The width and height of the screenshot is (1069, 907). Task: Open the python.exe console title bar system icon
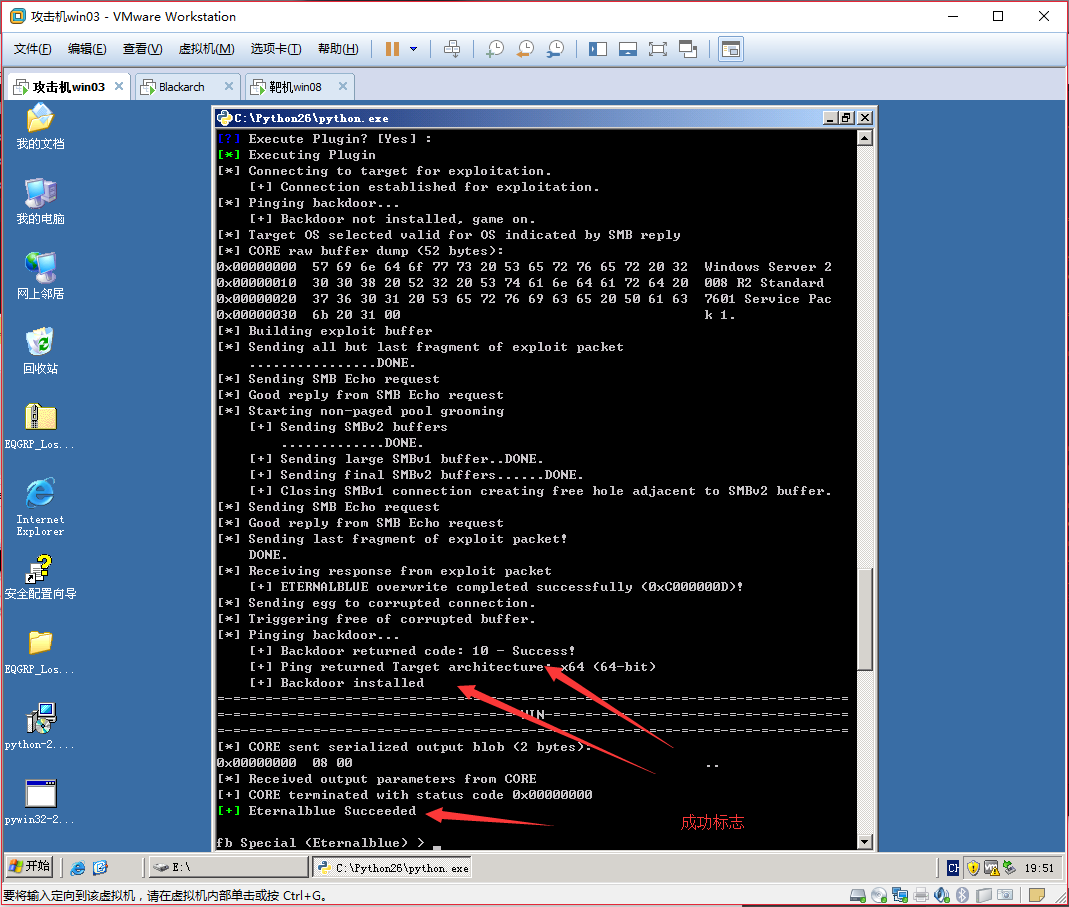tap(224, 118)
